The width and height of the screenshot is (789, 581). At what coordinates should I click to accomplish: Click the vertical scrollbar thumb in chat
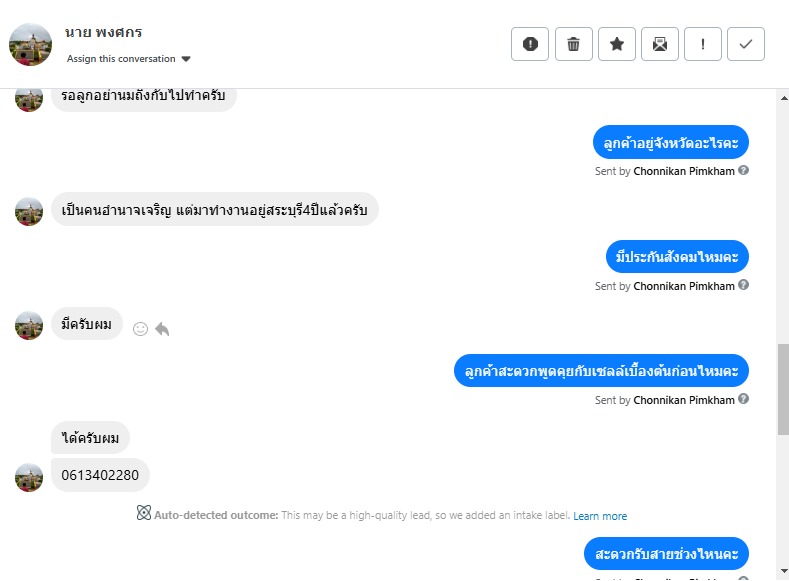coord(783,388)
